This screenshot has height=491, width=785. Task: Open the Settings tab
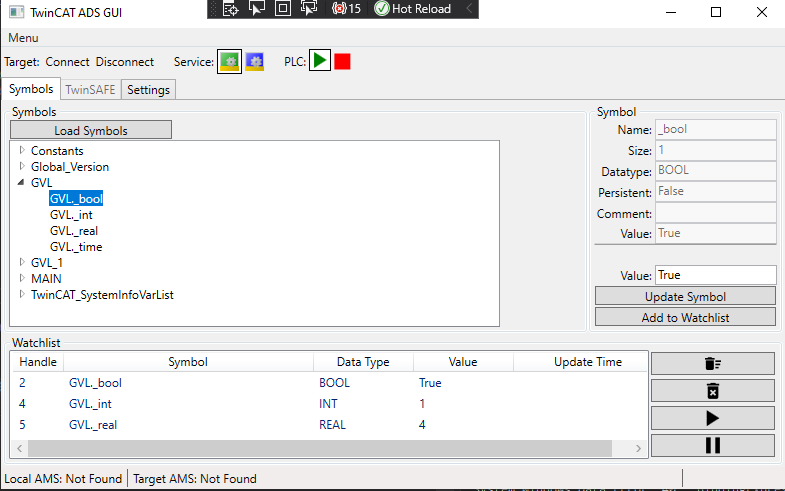click(148, 90)
